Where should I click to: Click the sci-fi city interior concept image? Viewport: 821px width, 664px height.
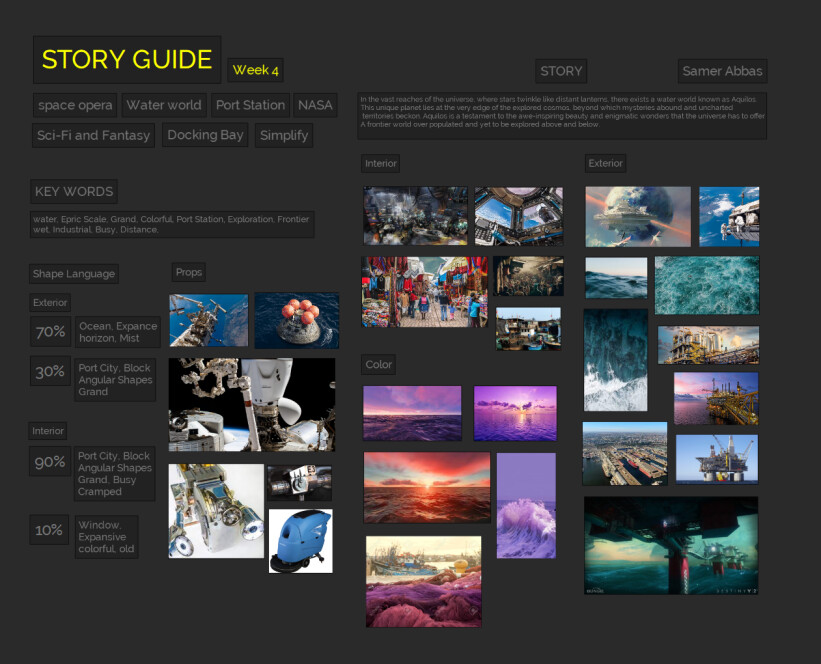[x=416, y=216]
